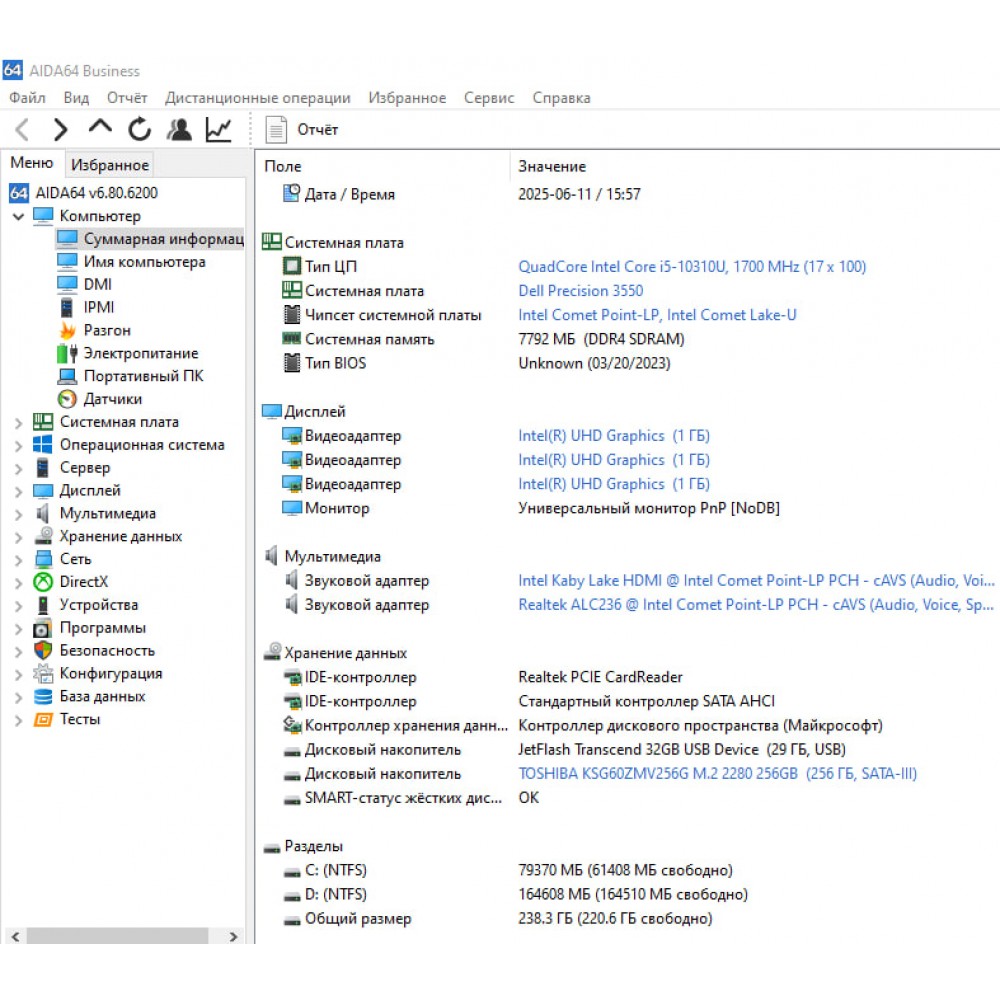Collapse the Компьютер tree node
Viewport: 1000px width, 1000px height.
18,216
